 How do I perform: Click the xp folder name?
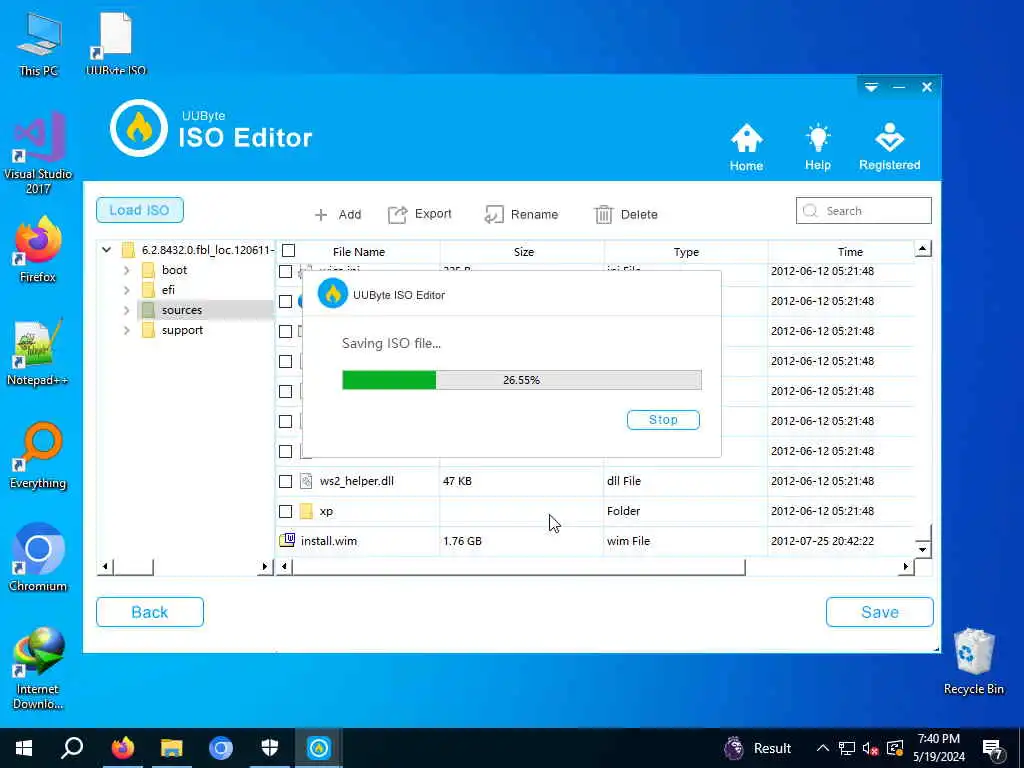click(327, 511)
